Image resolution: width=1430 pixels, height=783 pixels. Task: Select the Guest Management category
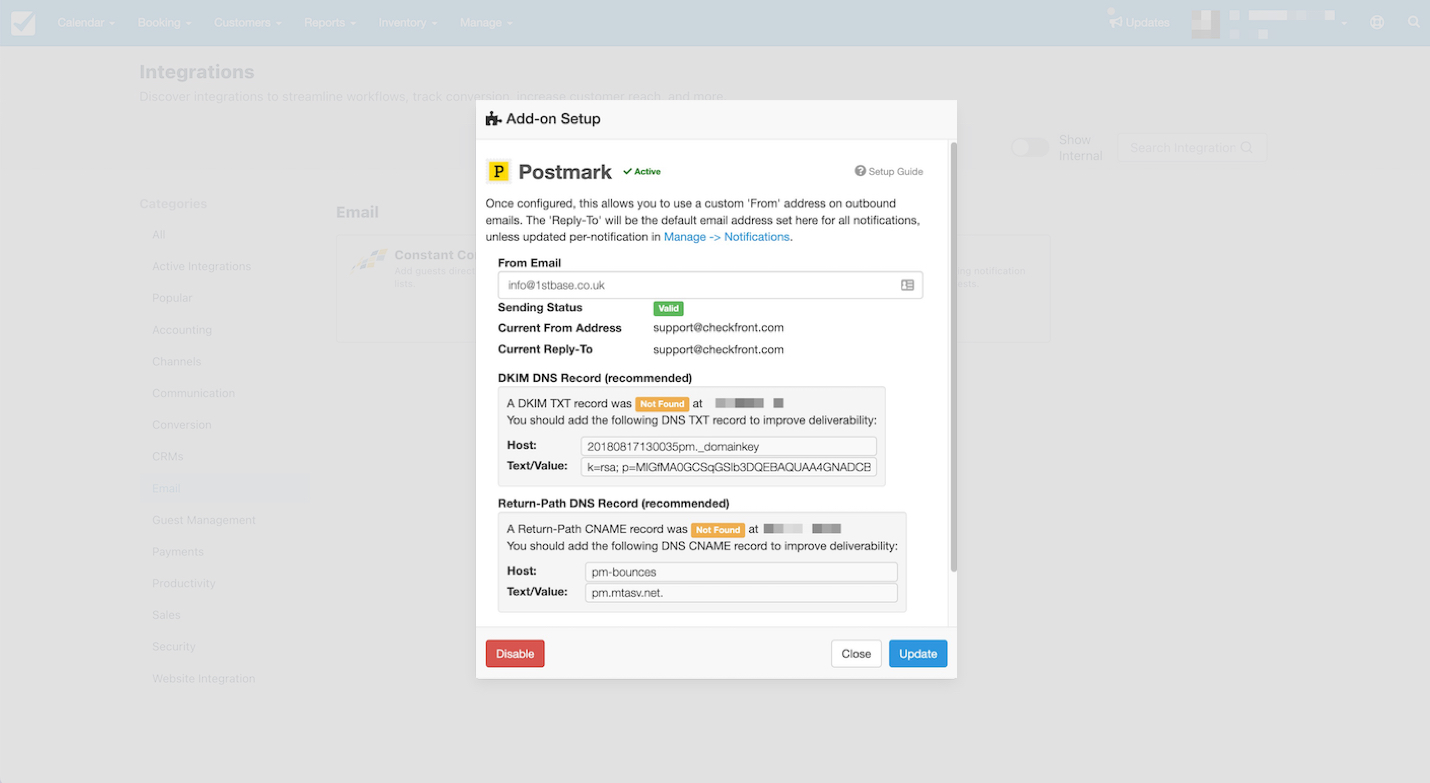(204, 520)
